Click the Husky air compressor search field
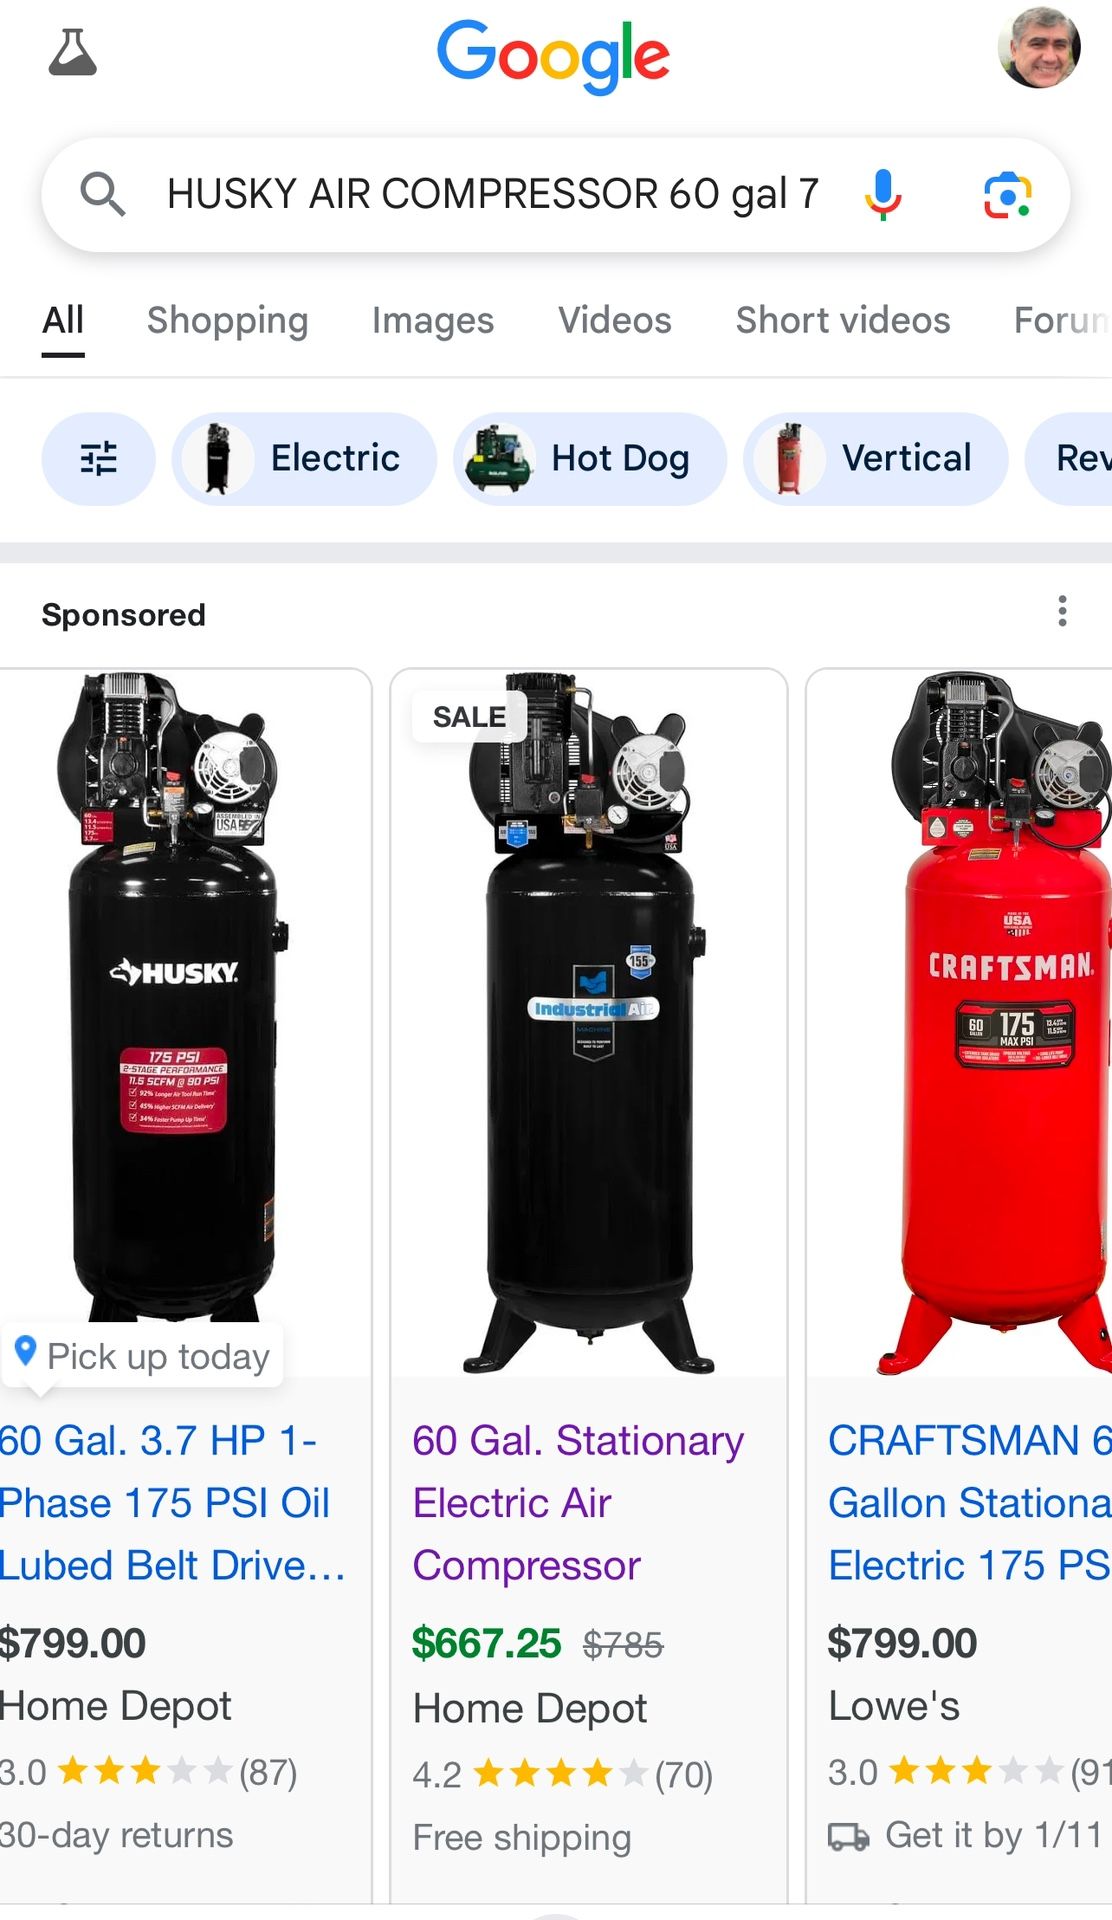 (x=492, y=194)
